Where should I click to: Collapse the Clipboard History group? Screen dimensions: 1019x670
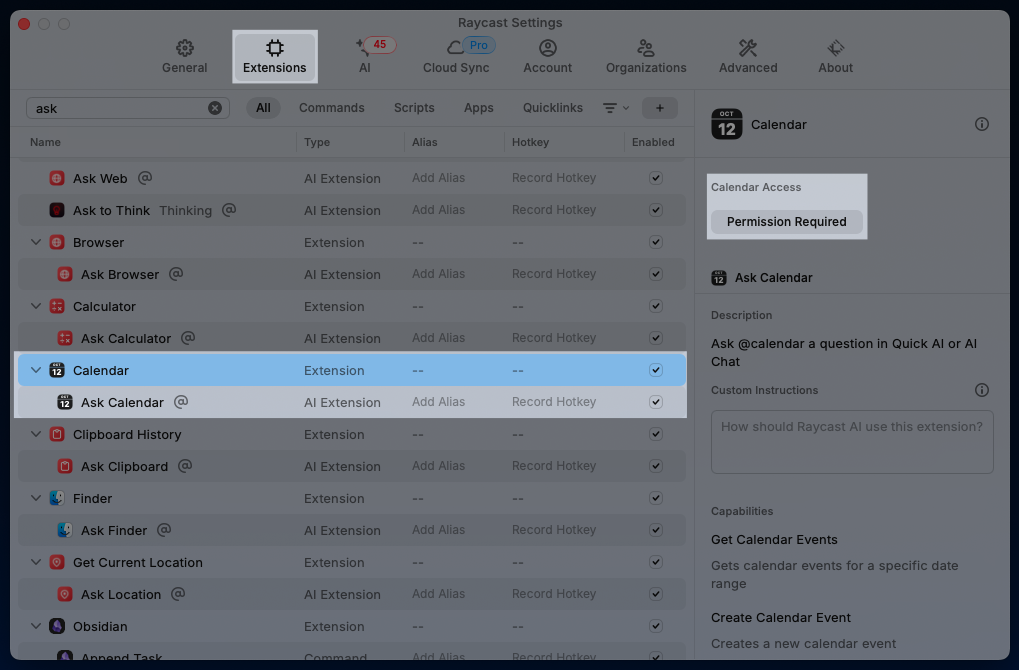click(36, 434)
